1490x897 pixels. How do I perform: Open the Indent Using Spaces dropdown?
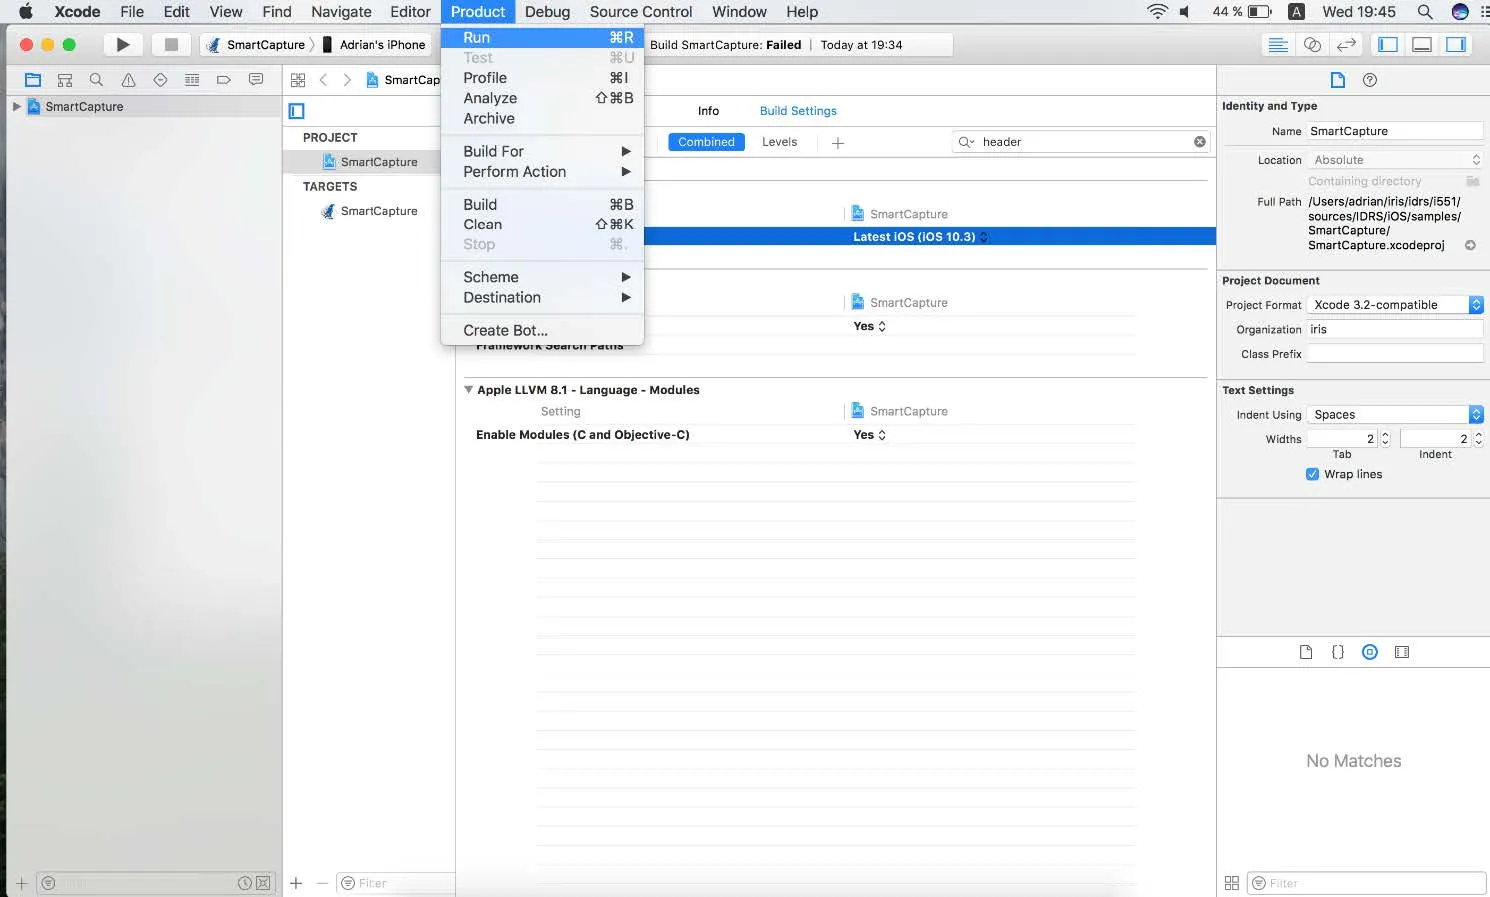(1396, 415)
